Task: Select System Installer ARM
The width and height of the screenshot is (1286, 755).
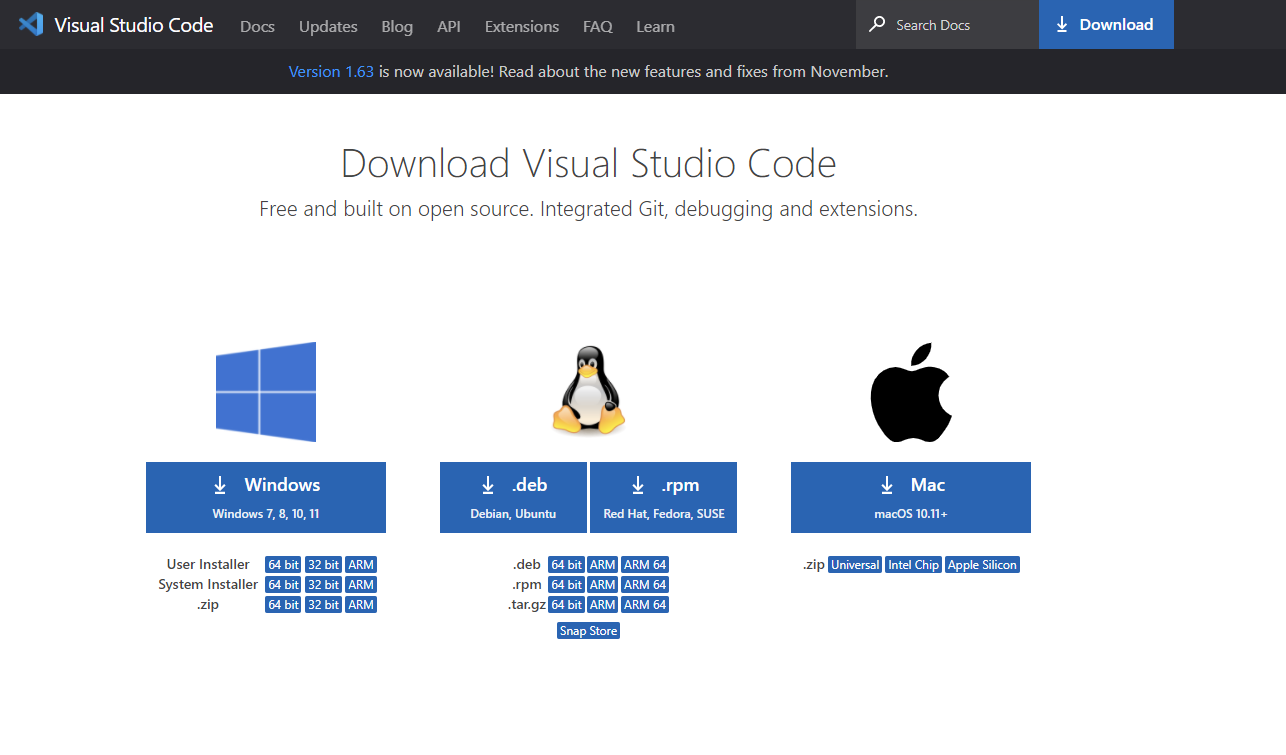Action: (361, 585)
